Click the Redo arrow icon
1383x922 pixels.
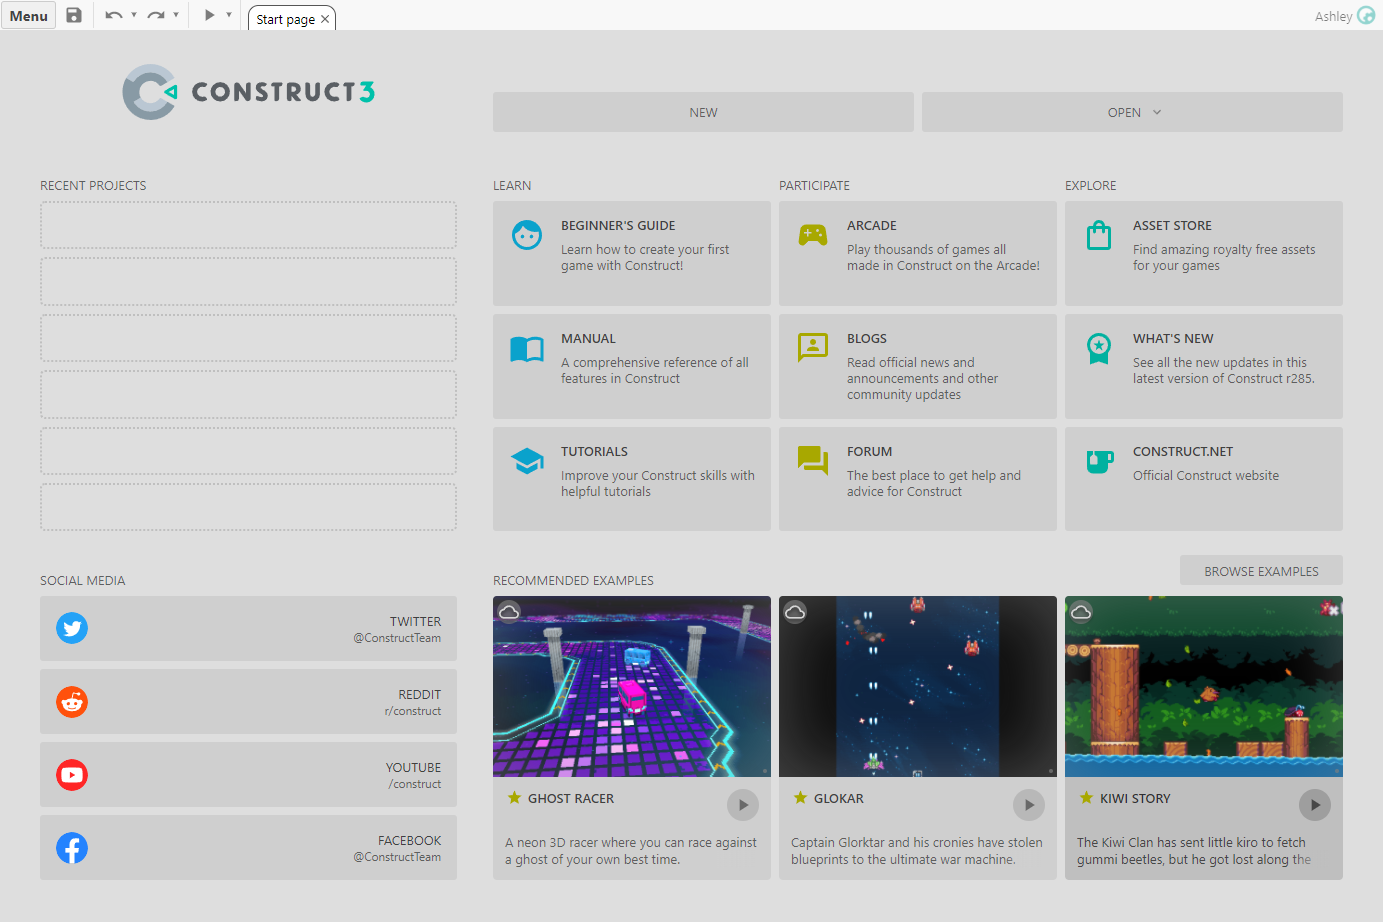(x=155, y=15)
